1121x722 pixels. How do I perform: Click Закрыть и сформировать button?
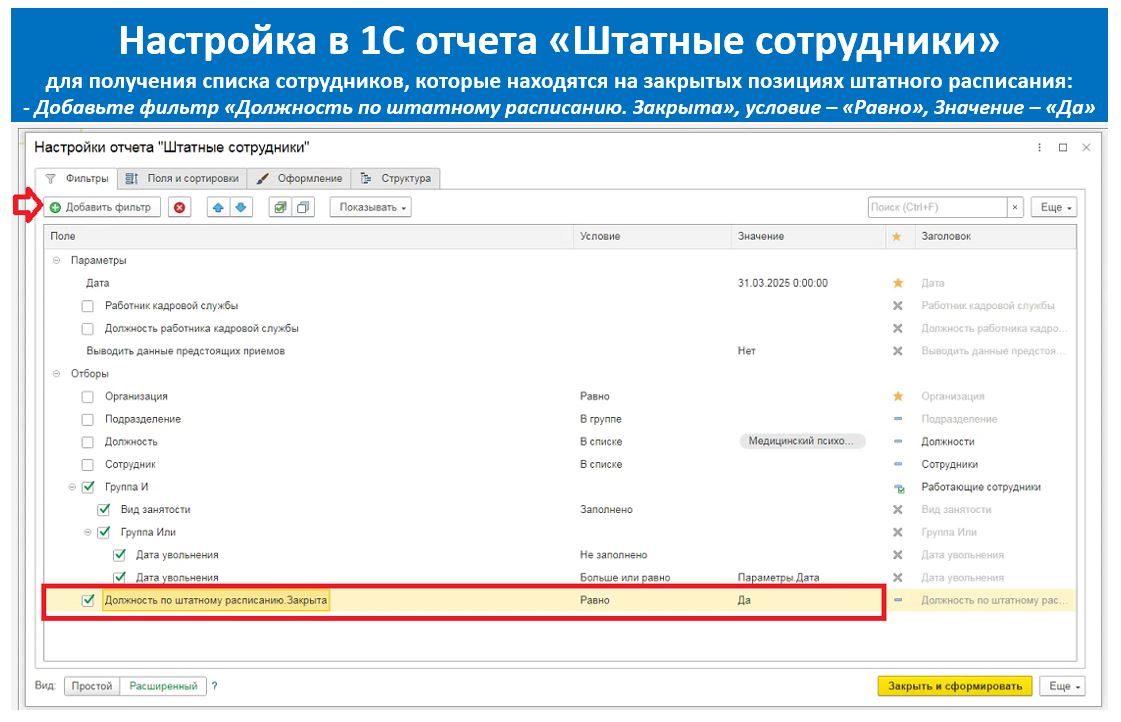(x=955, y=686)
